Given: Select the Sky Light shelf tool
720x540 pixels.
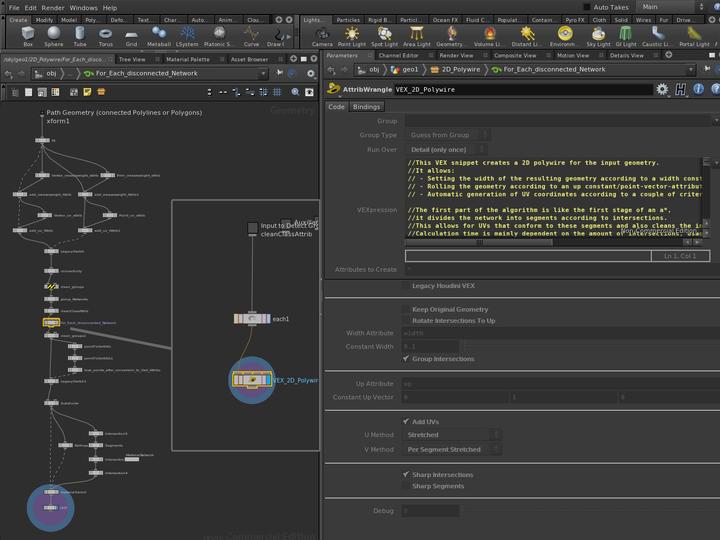Looking at the screenshot, I should 598,36.
